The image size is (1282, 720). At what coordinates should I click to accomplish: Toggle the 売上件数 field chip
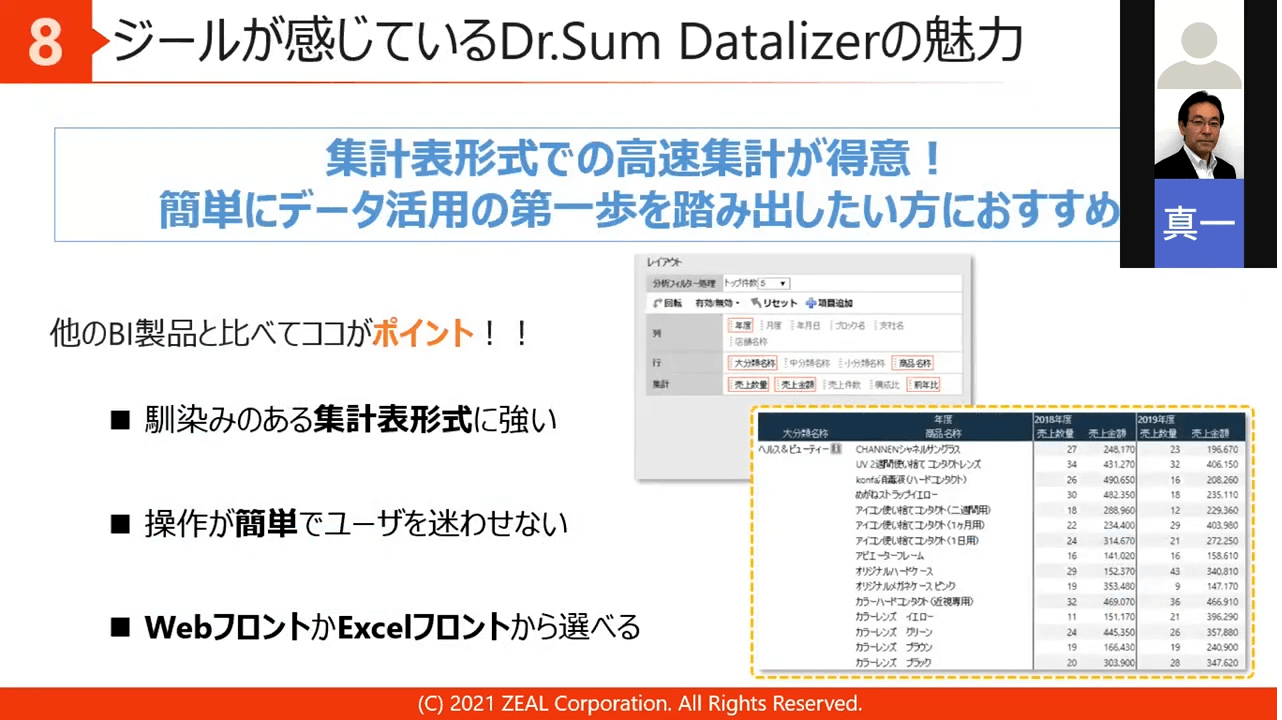coord(843,384)
